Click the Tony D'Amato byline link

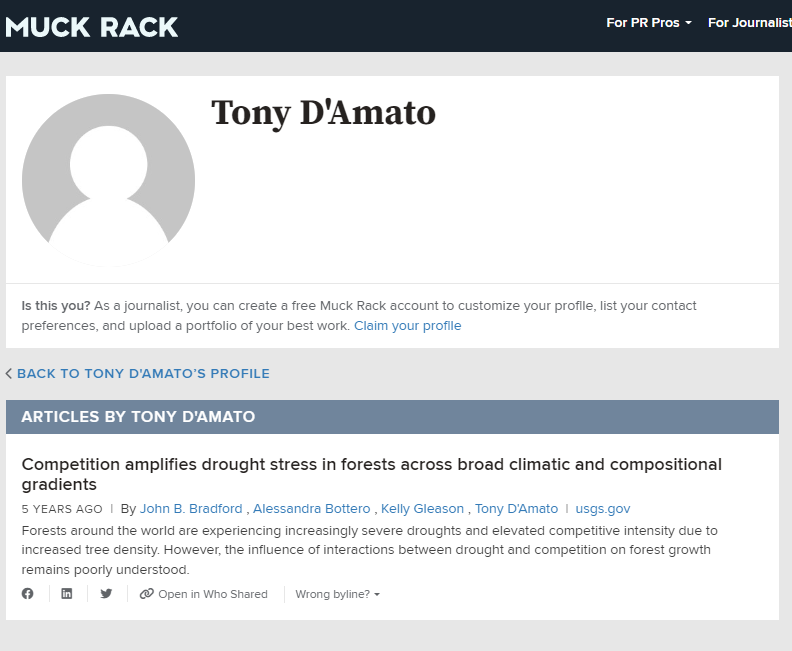tap(516, 509)
